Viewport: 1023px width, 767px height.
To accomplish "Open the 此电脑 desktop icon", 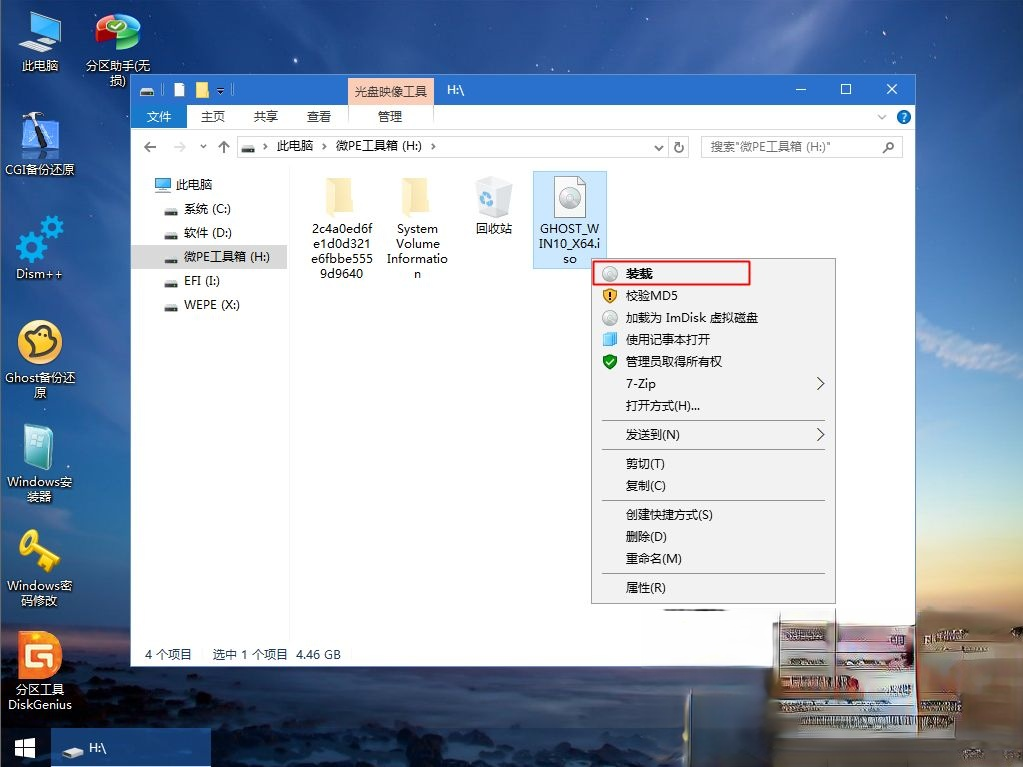I will (40, 40).
